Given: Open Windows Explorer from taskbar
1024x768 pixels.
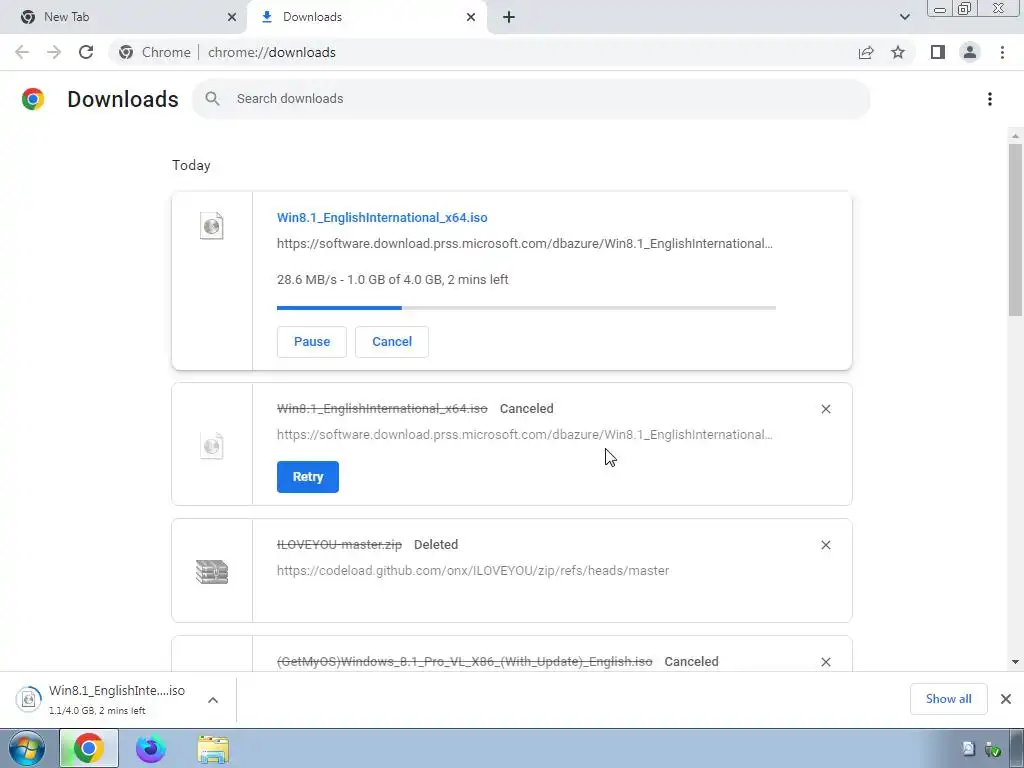Looking at the screenshot, I should pos(213,748).
